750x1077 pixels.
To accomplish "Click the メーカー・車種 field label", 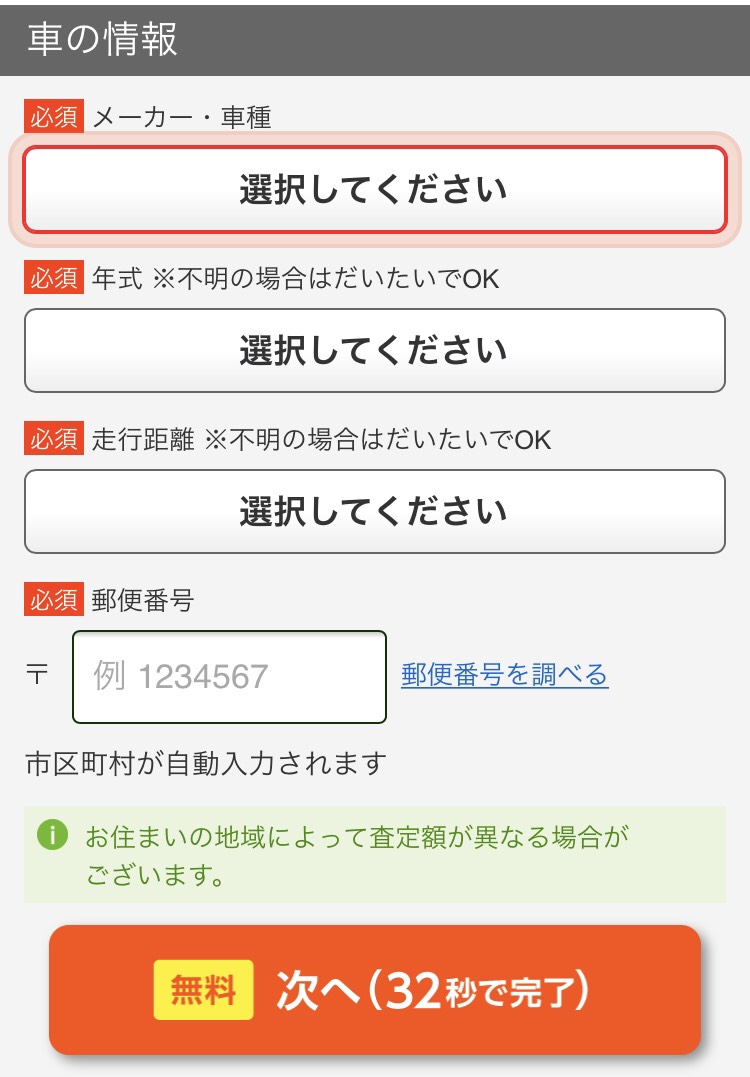I will click(182, 117).
